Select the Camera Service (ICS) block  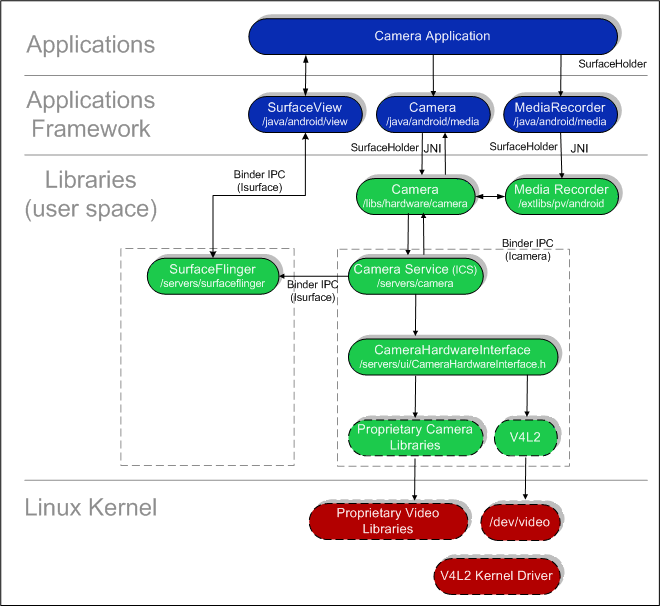414,275
